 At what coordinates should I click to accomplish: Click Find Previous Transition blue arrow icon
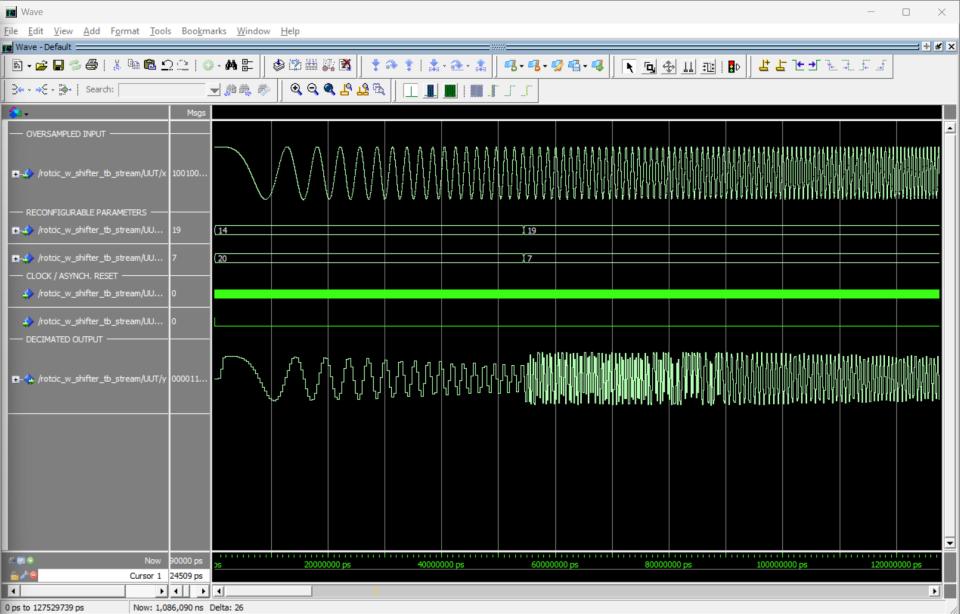coord(798,66)
